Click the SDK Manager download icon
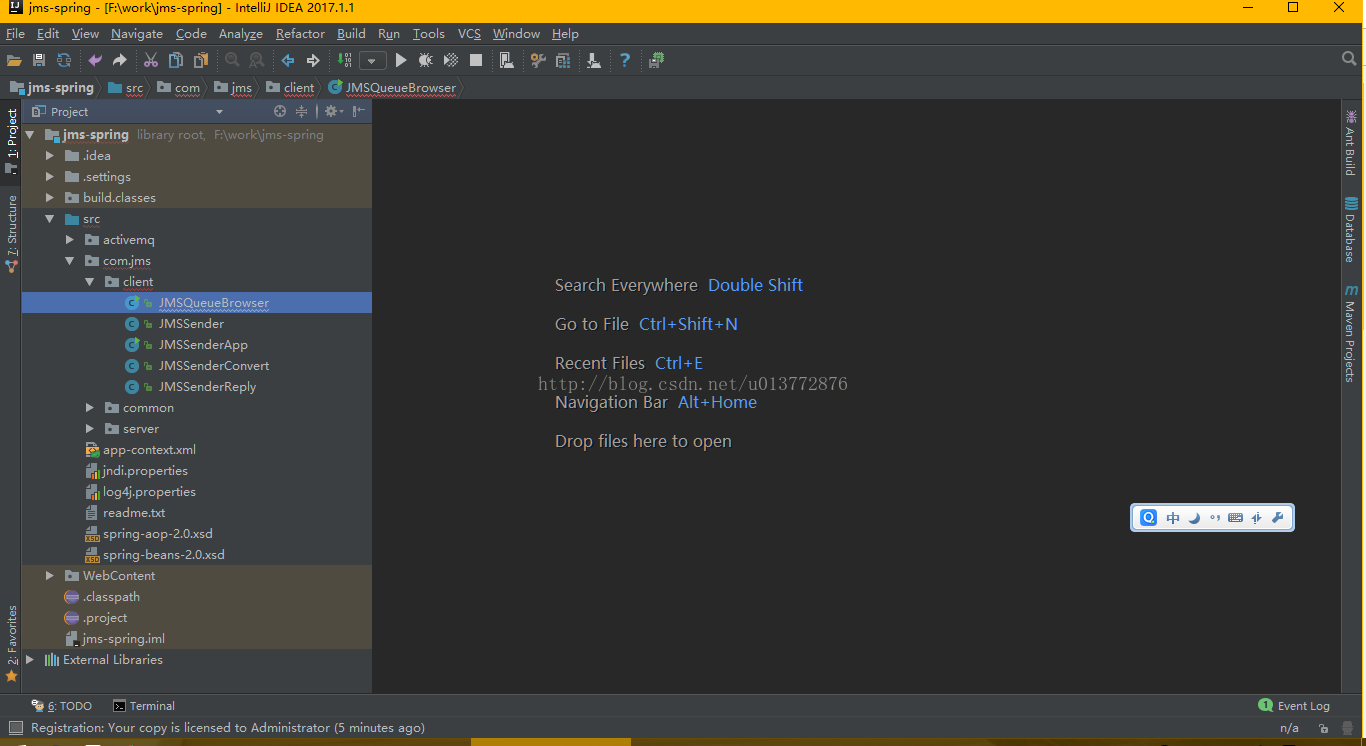This screenshot has width=1366, height=746. pyautogui.click(x=594, y=60)
